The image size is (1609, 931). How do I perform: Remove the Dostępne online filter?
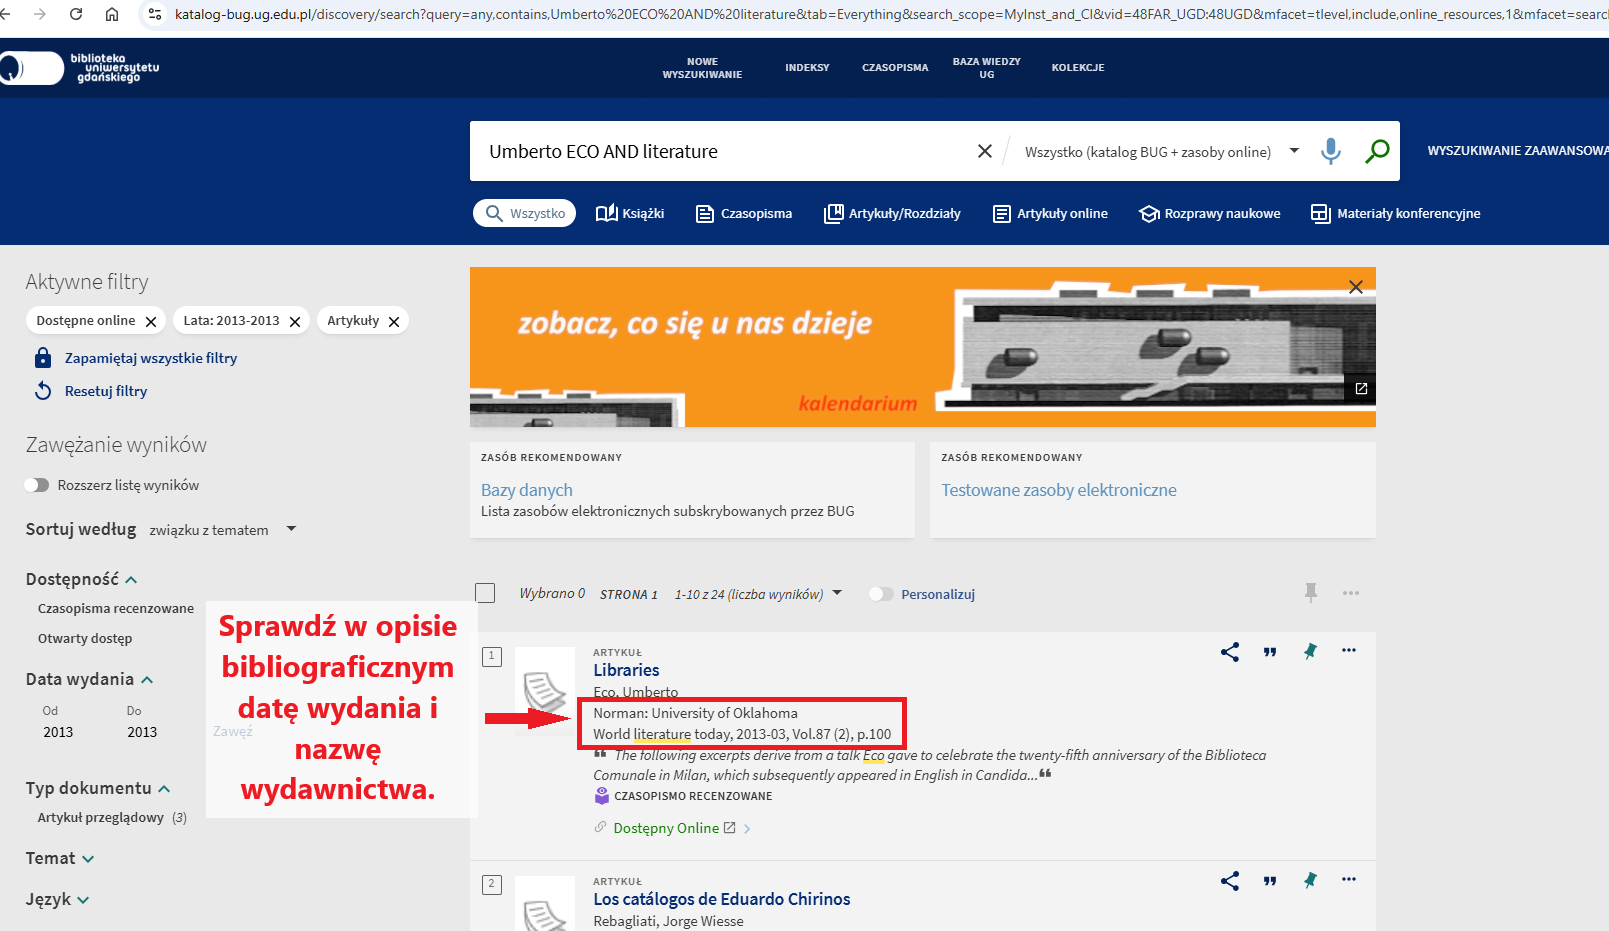point(151,322)
